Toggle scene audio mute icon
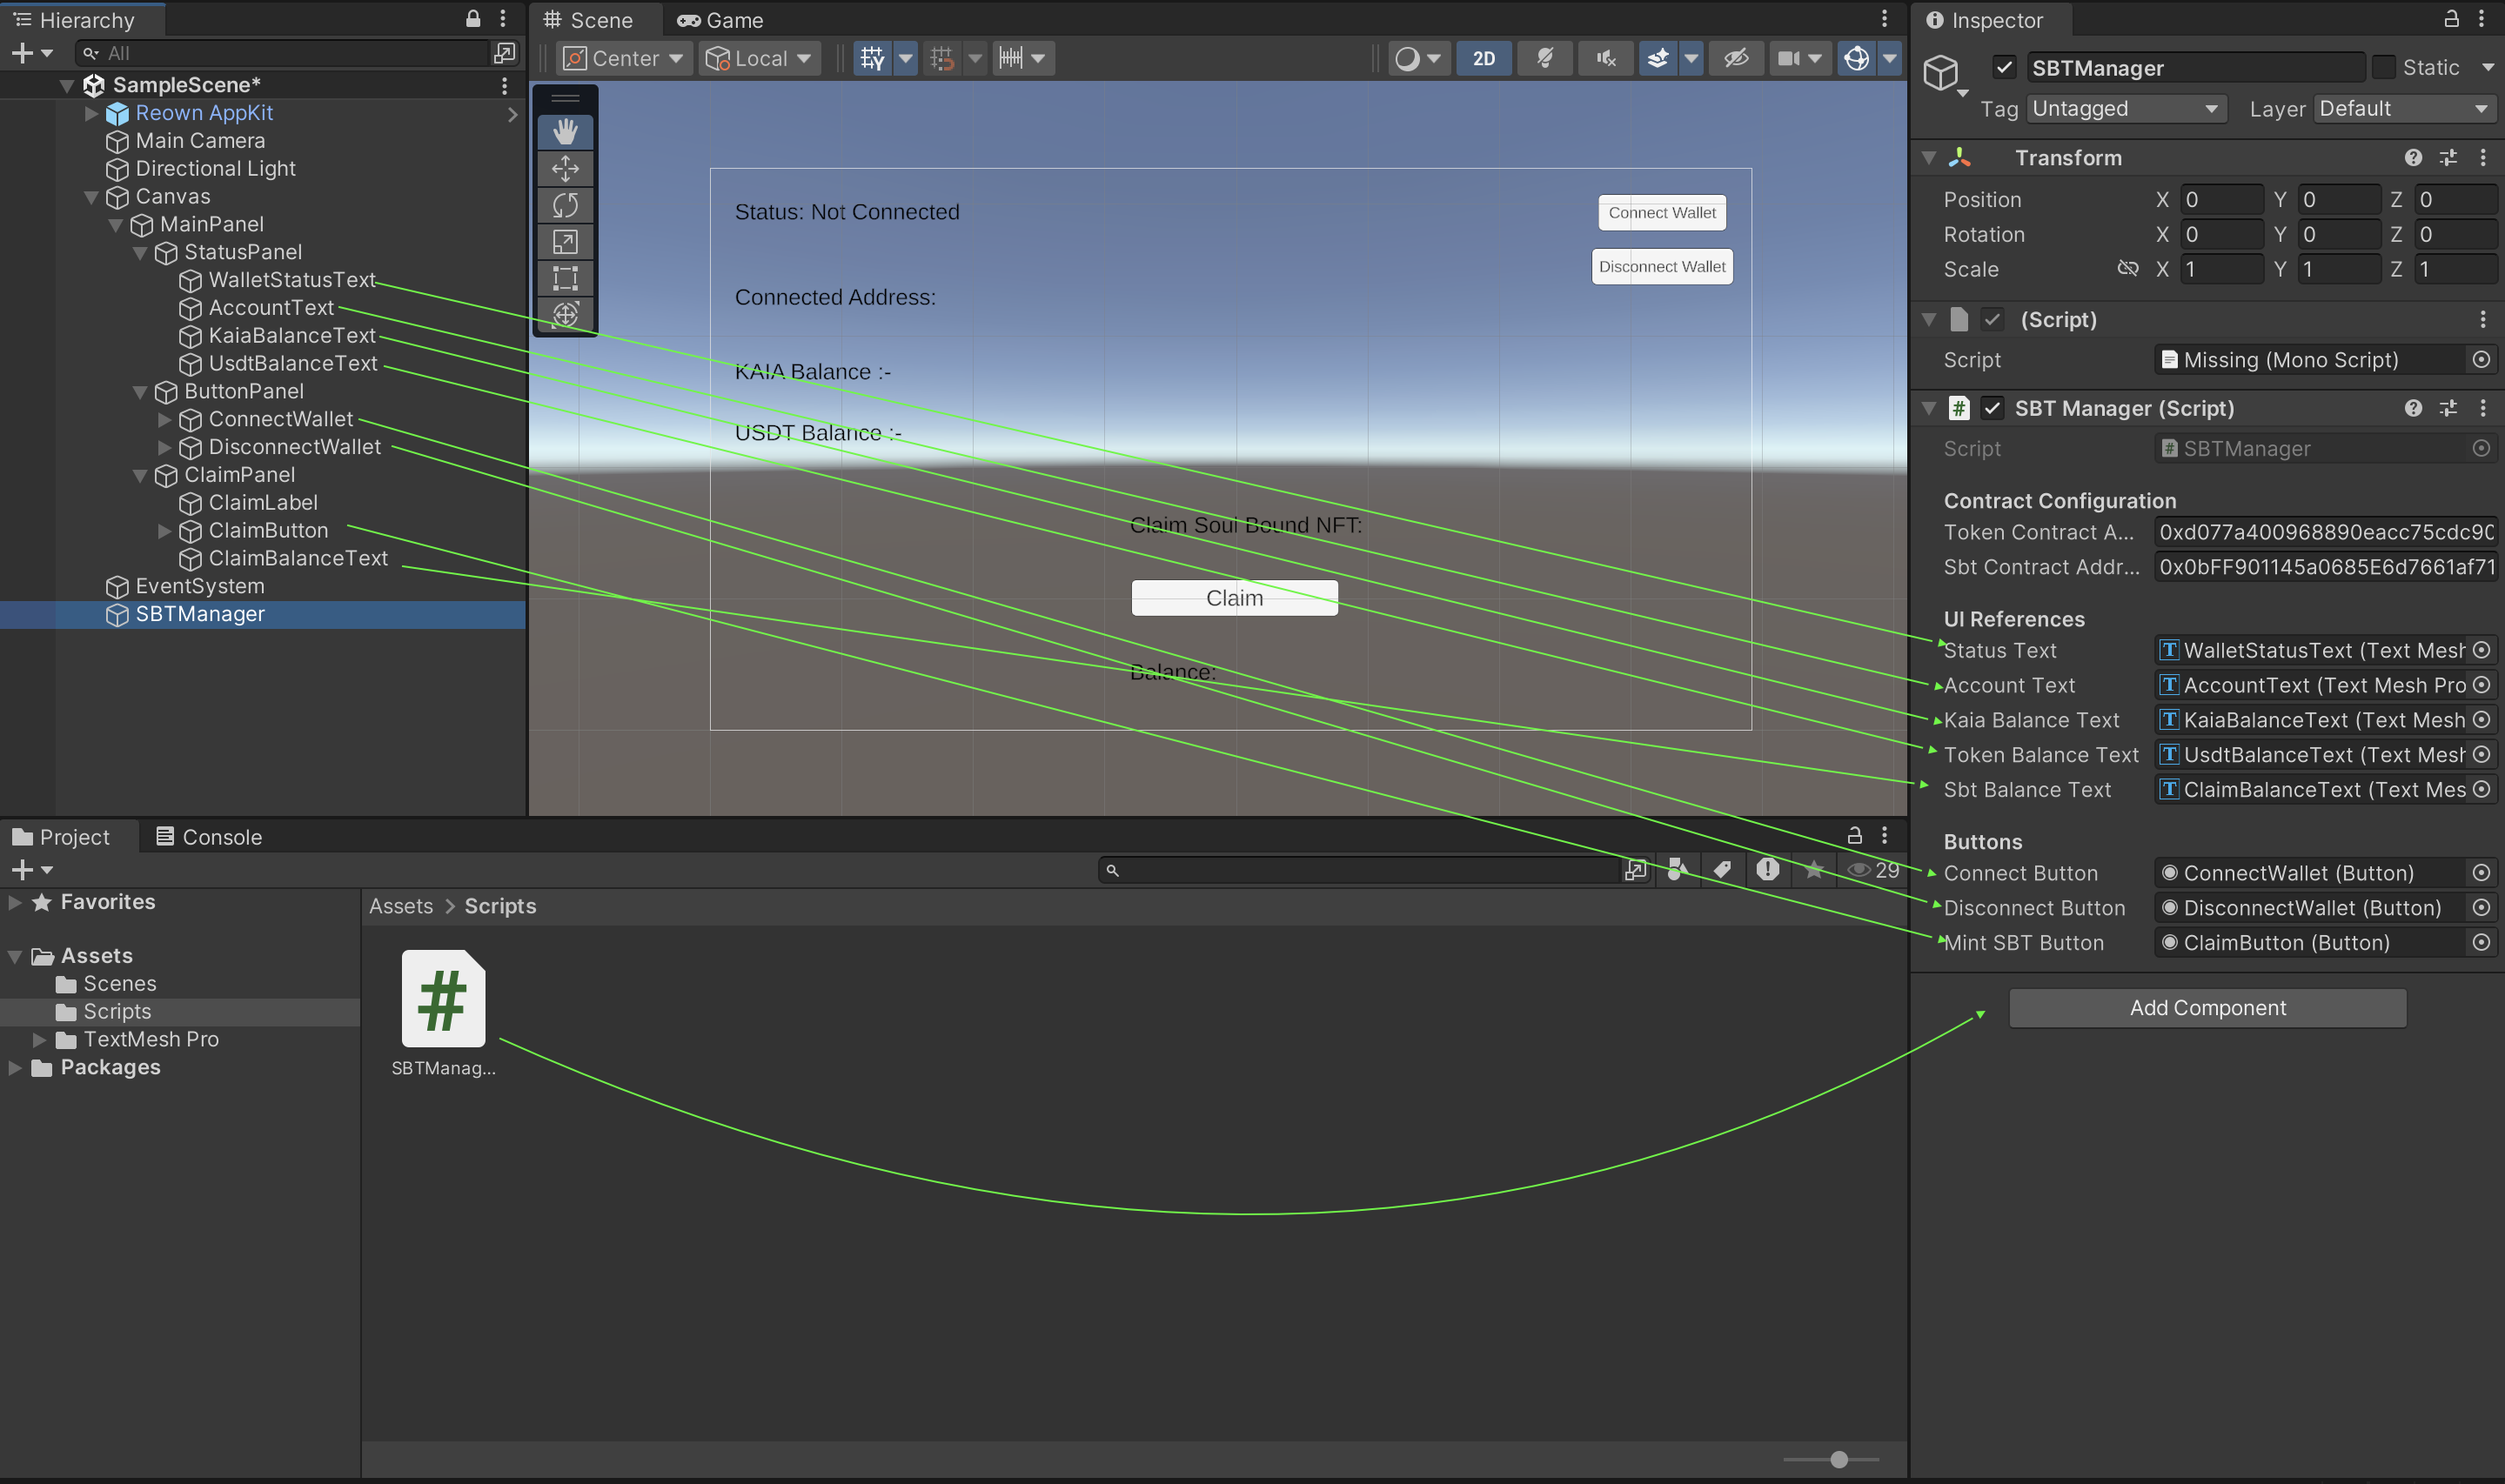Viewport: 2505px width, 1484px height. click(1606, 58)
